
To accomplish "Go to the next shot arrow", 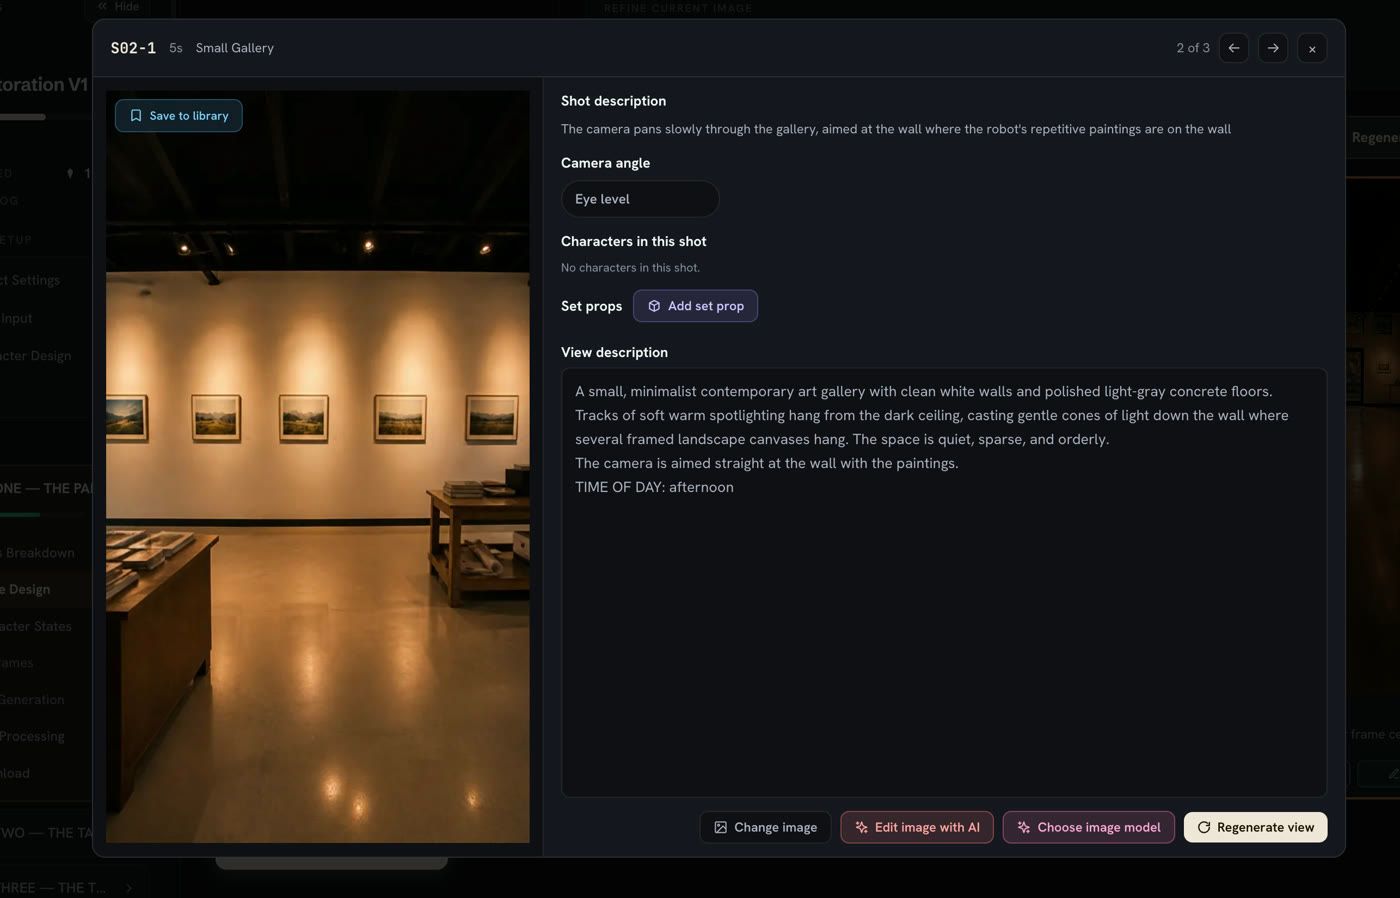I will pyautogui.click(x=1273, y=48).
